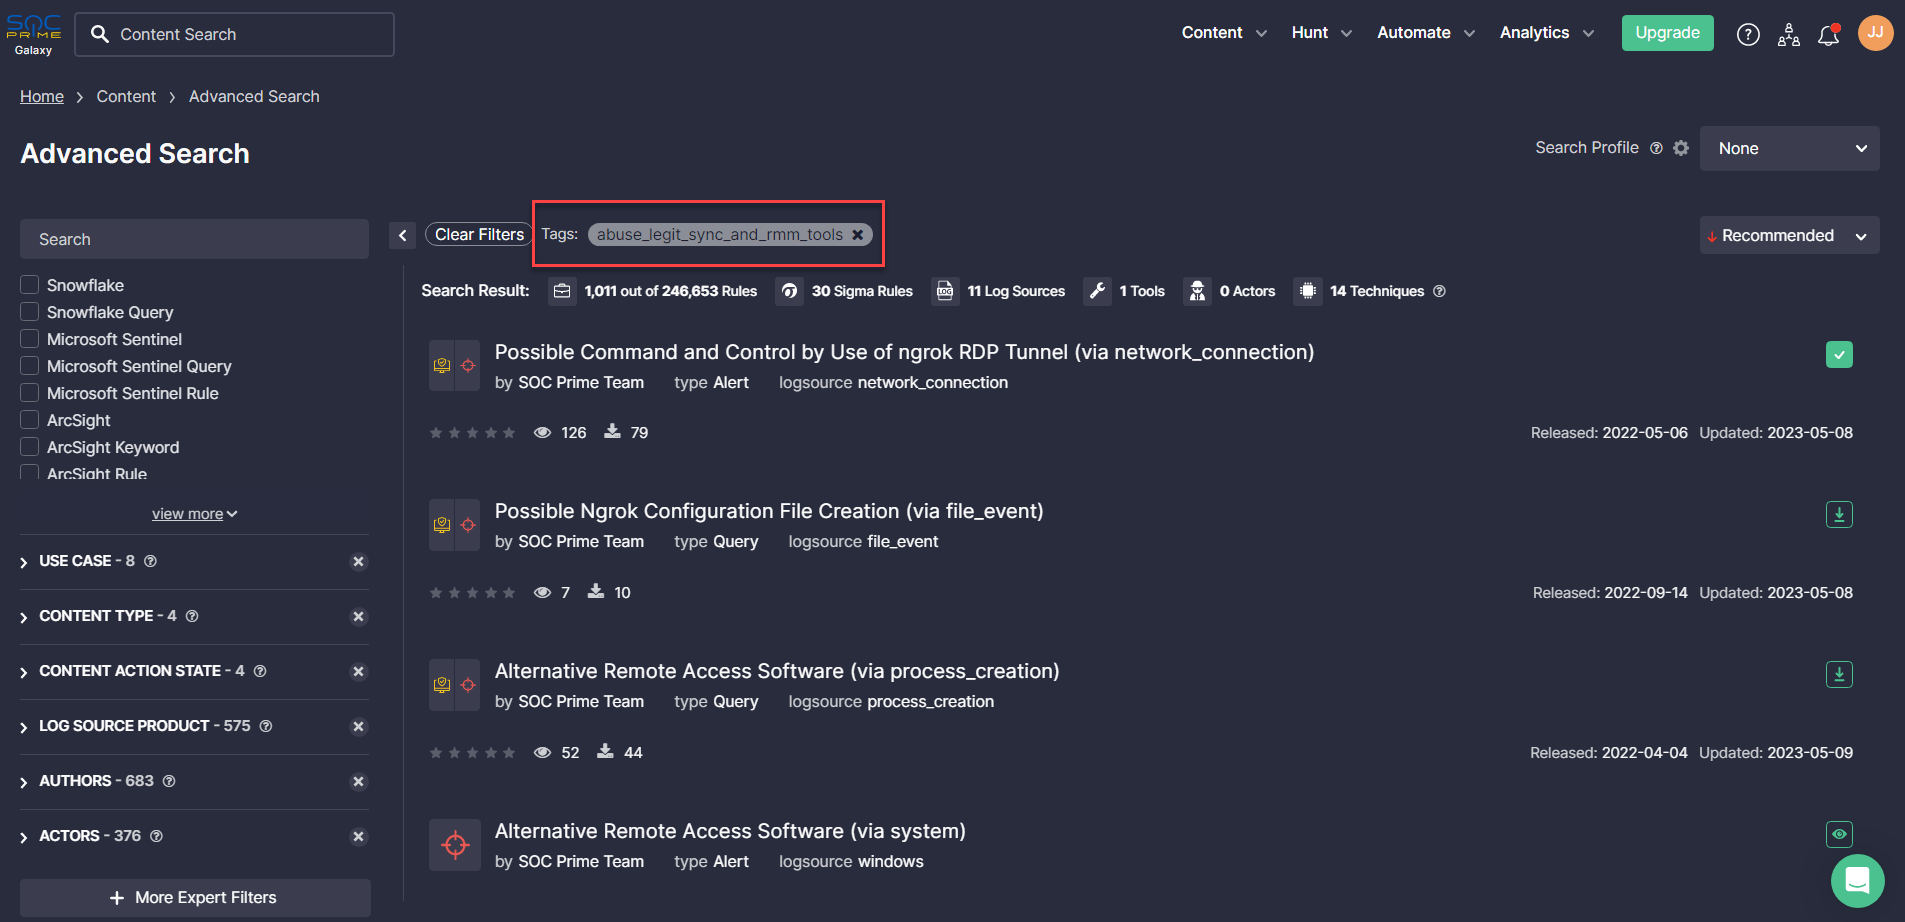The height and width of the screenshot is (922, 1905).
Task: Check the Snowflake Query checkbox
Action: pyautogui.click(x=30, y=312)
